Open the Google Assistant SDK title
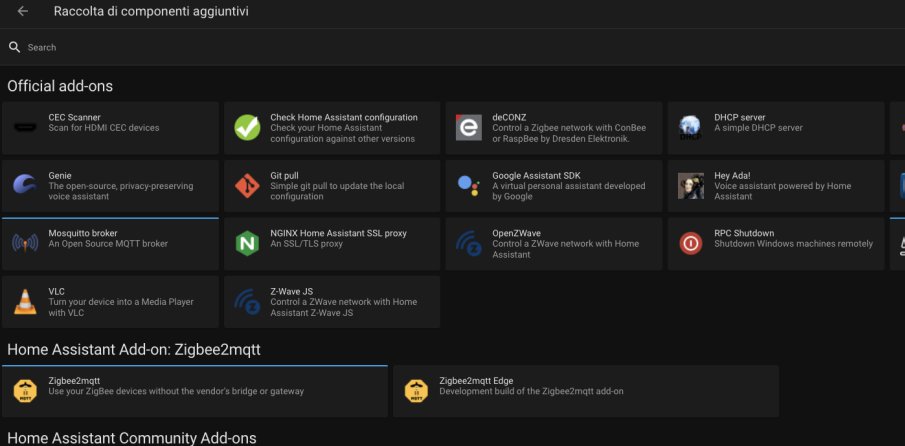 tap(536, 175)
